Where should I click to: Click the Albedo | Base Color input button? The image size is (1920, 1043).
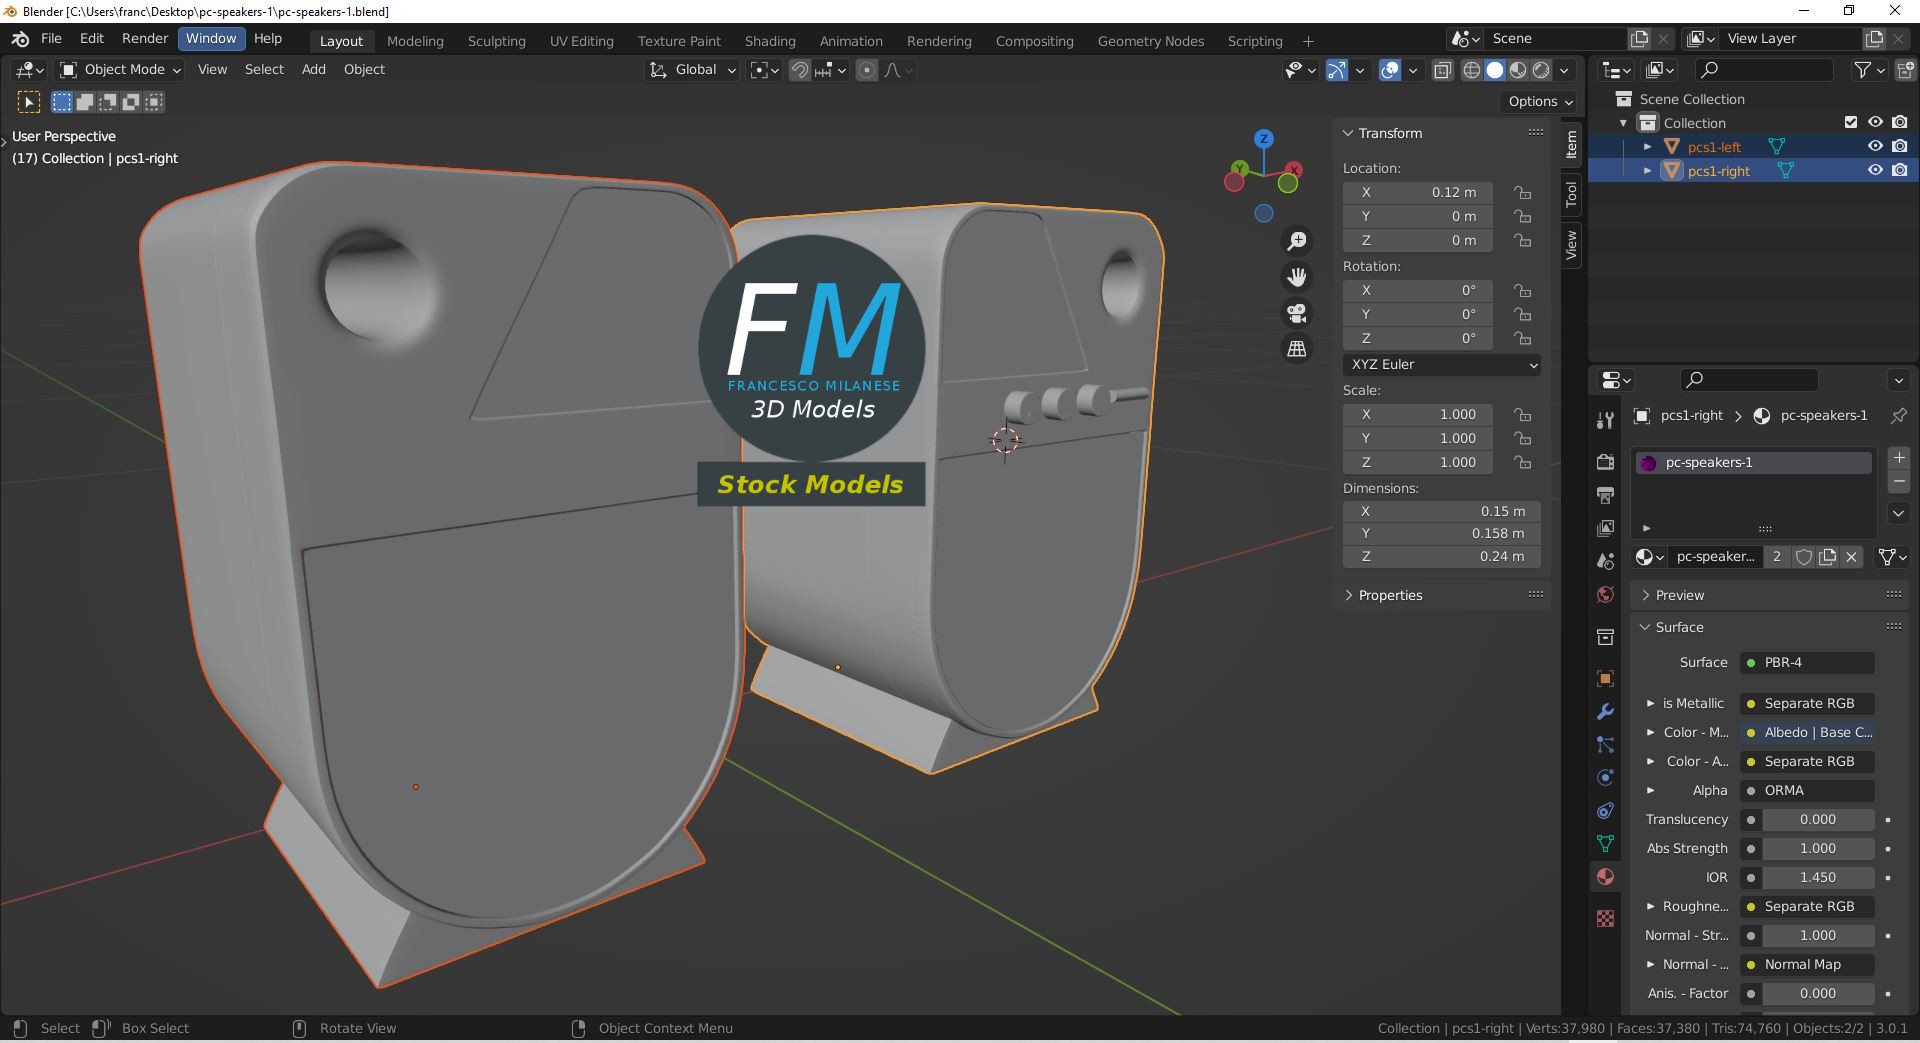(1807, 733)
